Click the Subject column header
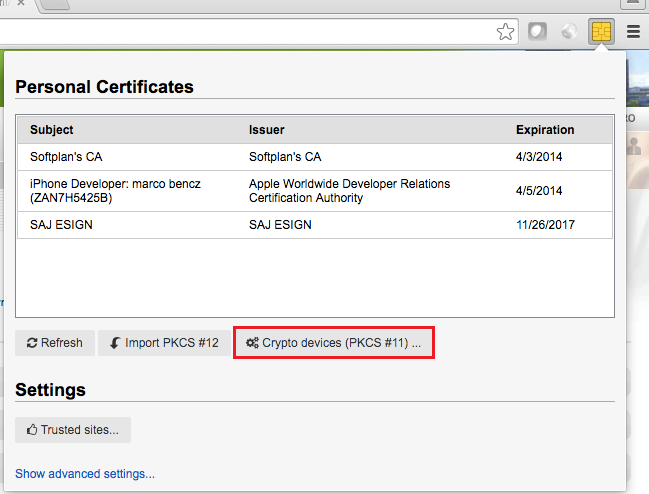The width and height of the screenshot is (649, 494). 52,130
